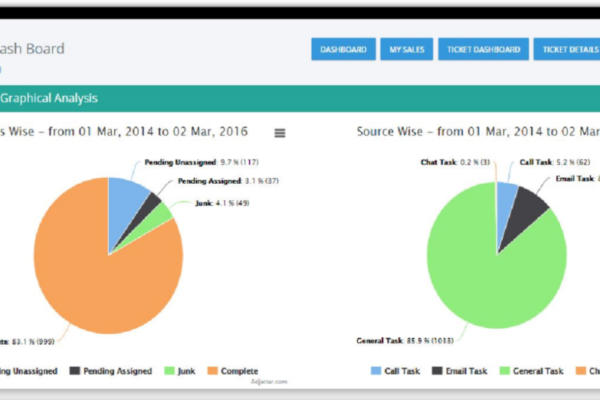Click the Graphical Analysis panel header

pyautogui.click(x=300, y=98)
